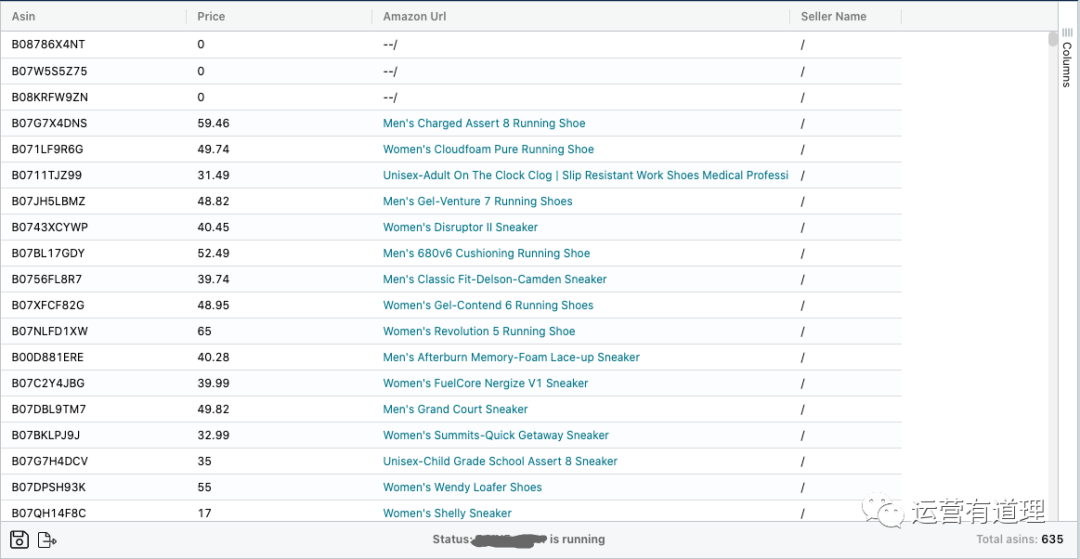The height and width of the screenshot is (559, 1080).
Task: Click the Seller Name column header
Action: pos(833,16)
